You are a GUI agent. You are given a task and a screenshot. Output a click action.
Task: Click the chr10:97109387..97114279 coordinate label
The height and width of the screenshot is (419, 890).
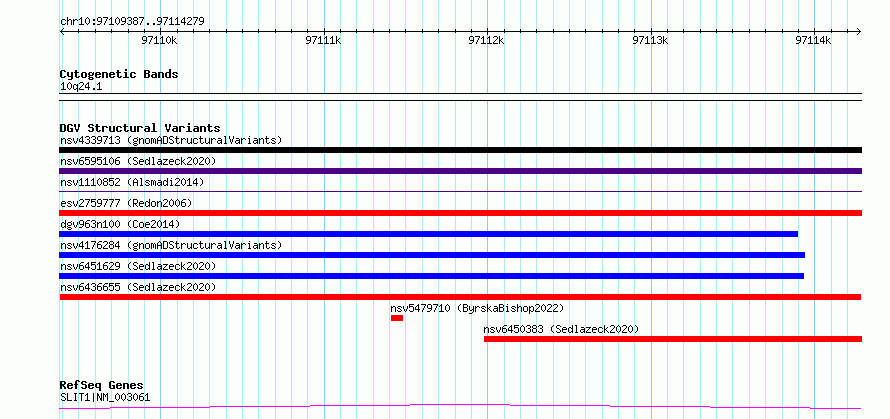coord(132,22)
